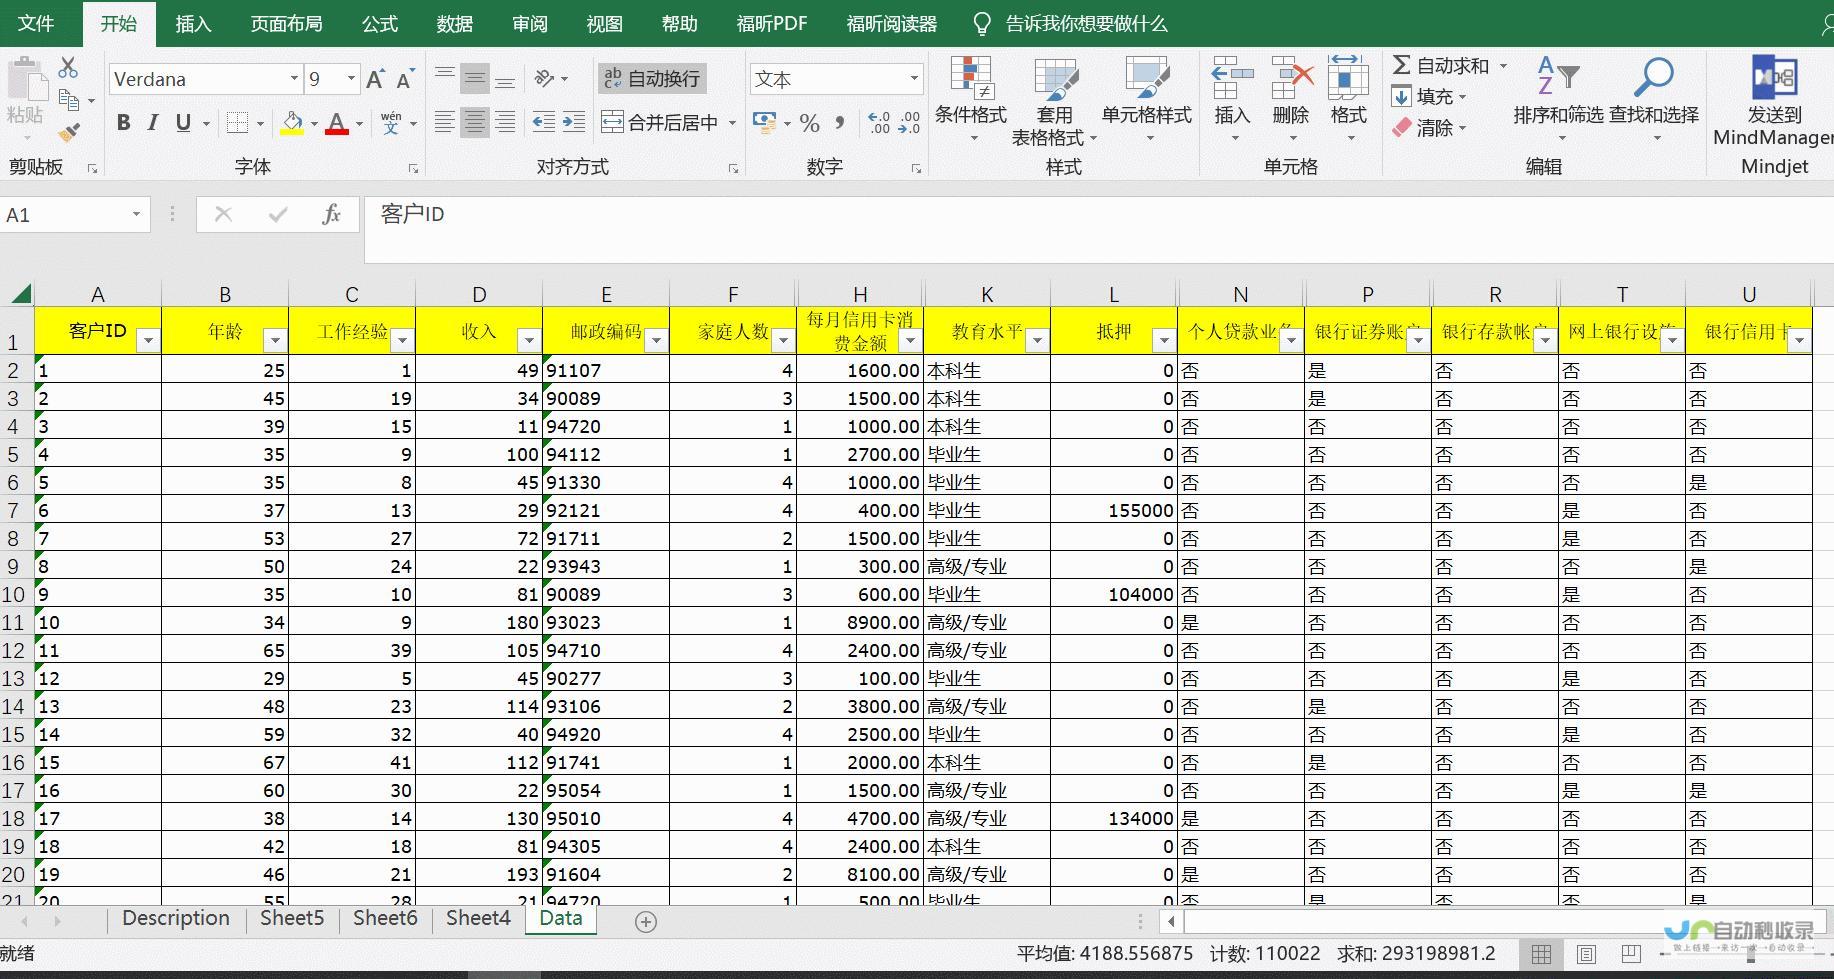The height and width of the screenshot is (979, 1834).
Task: Open 查找和选择 find and select
Action: pyautogui.click(x=1654, y=97)
